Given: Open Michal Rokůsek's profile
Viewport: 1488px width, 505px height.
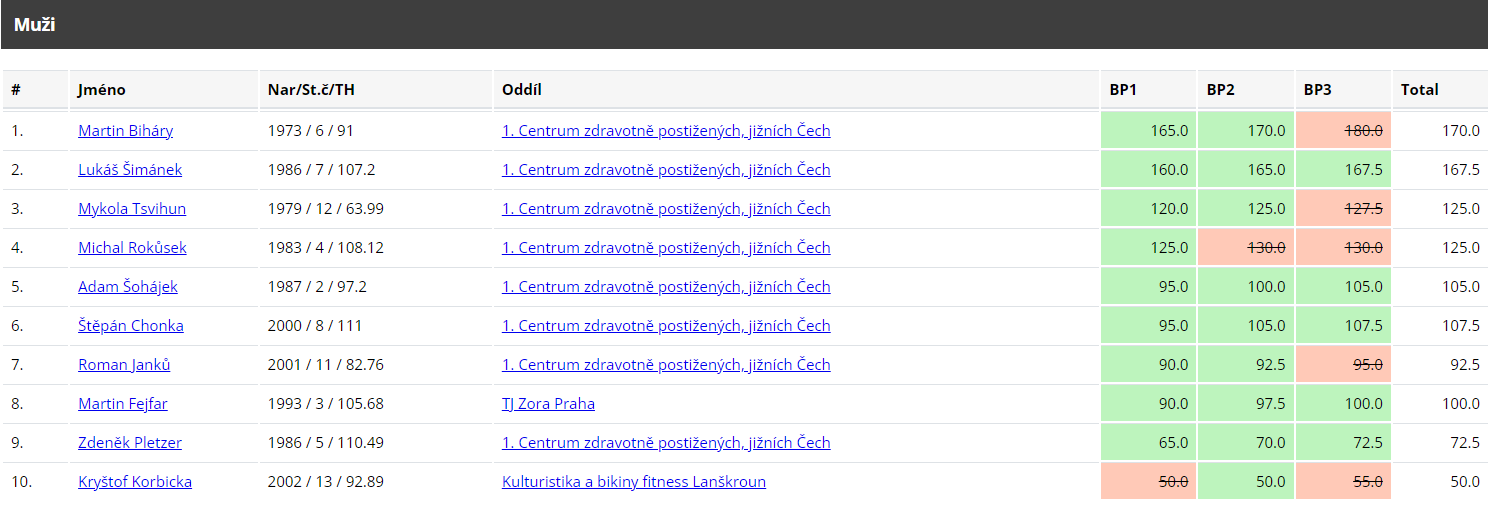Looking at the screenshot, I should [x=132, y=248].
